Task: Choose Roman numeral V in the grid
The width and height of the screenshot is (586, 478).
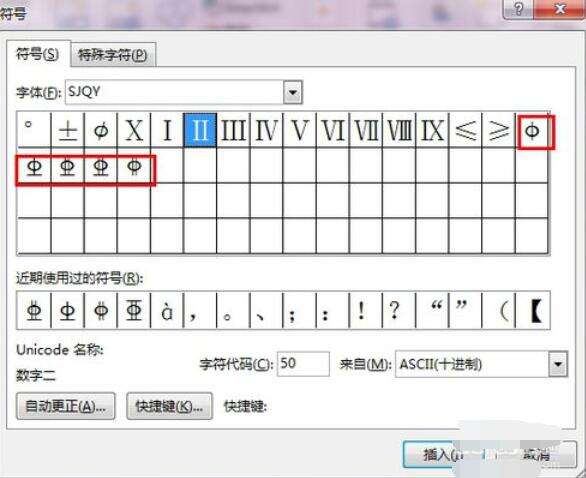Action: tap(299, 130)
